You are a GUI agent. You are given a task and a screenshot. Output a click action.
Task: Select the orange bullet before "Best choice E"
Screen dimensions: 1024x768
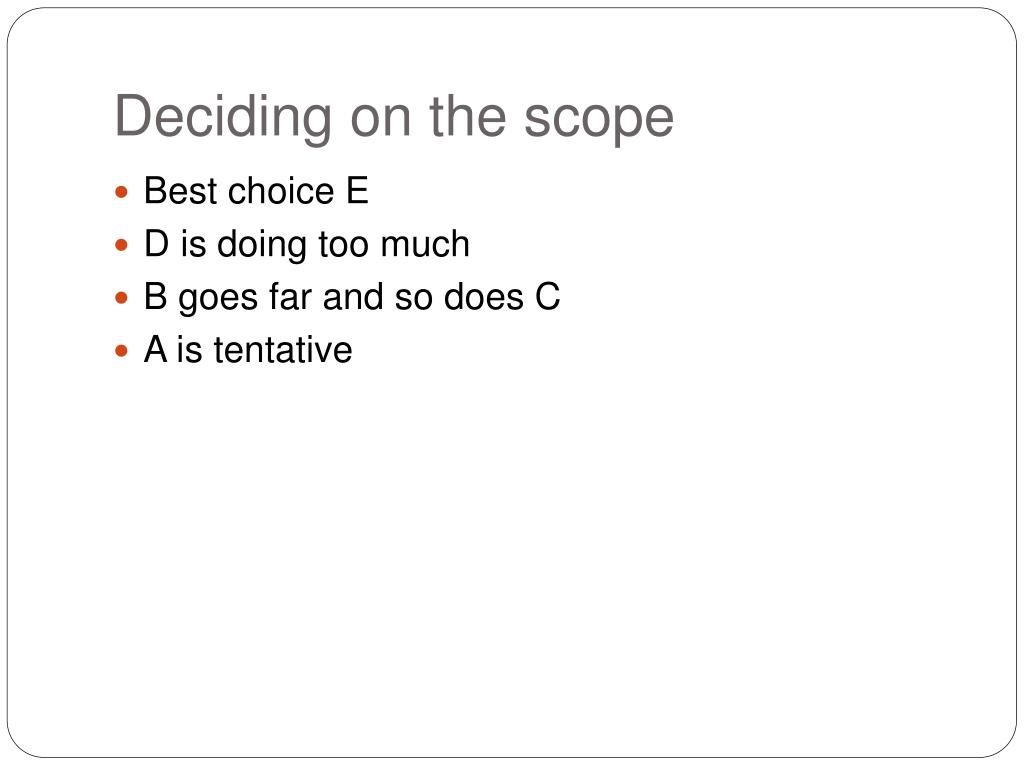(121, 192)
